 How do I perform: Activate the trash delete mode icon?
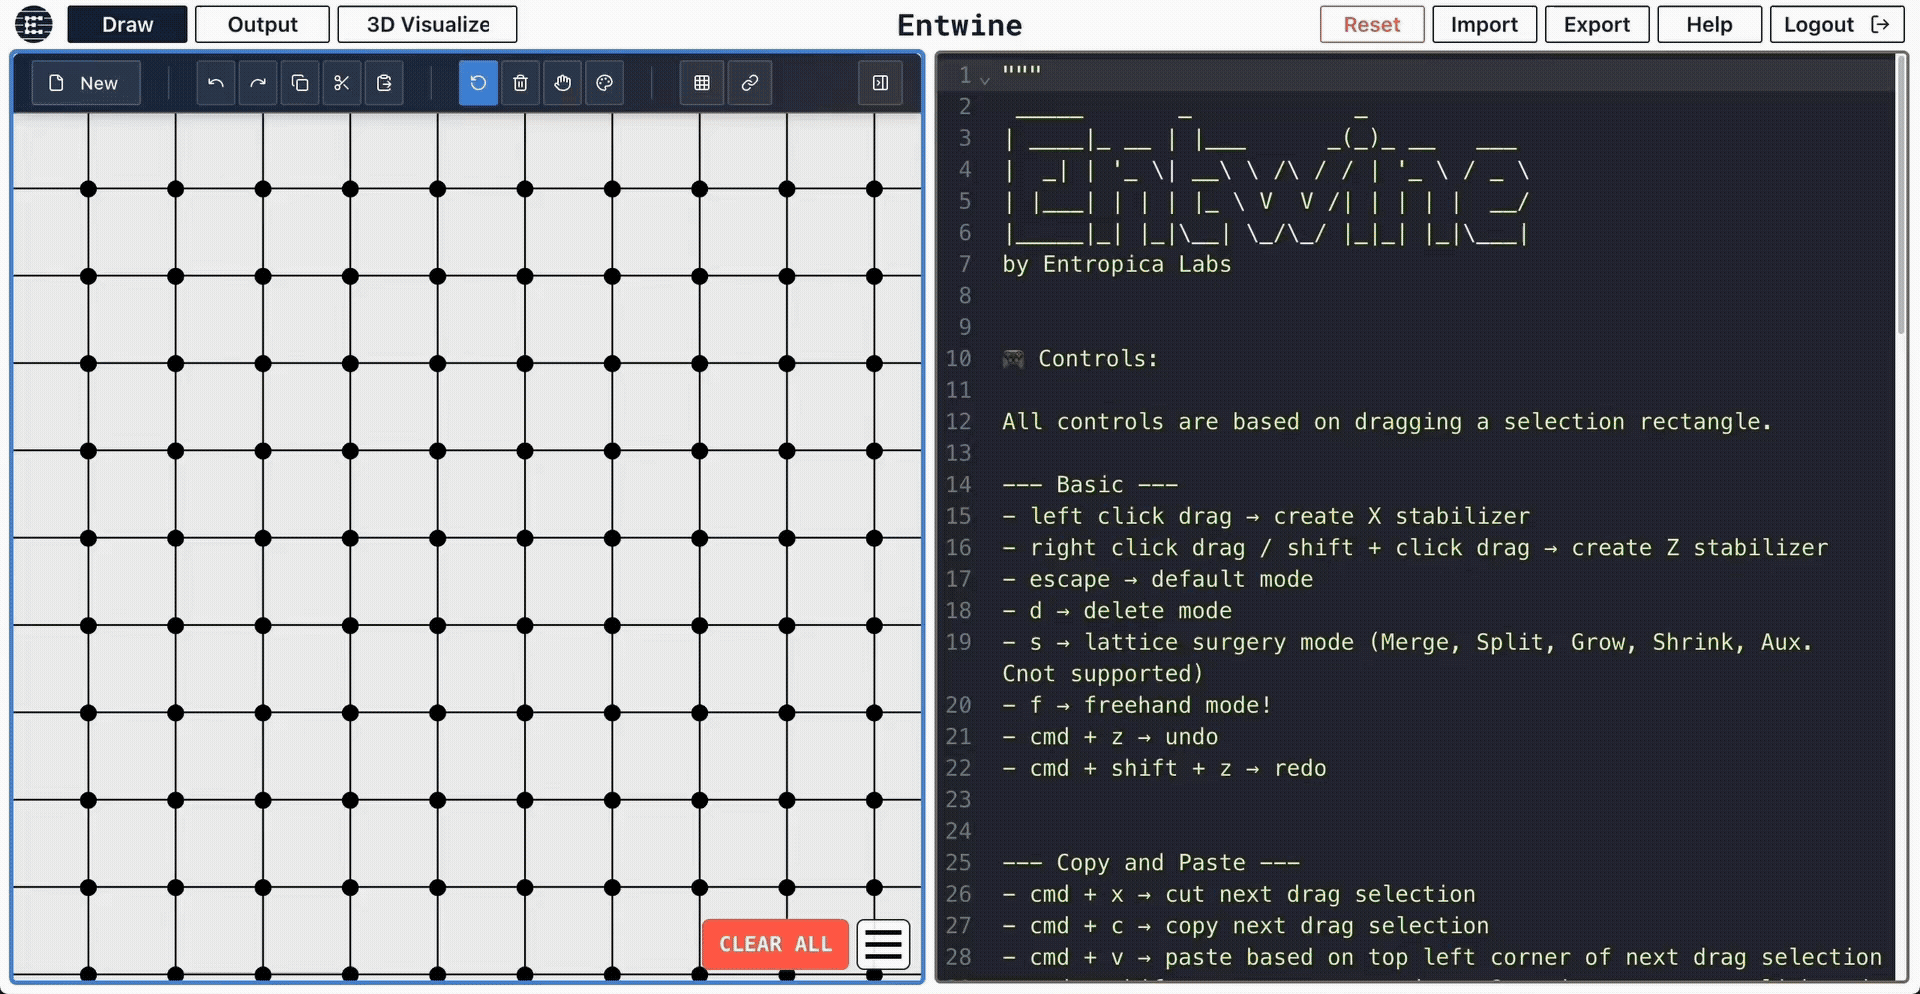520,83
